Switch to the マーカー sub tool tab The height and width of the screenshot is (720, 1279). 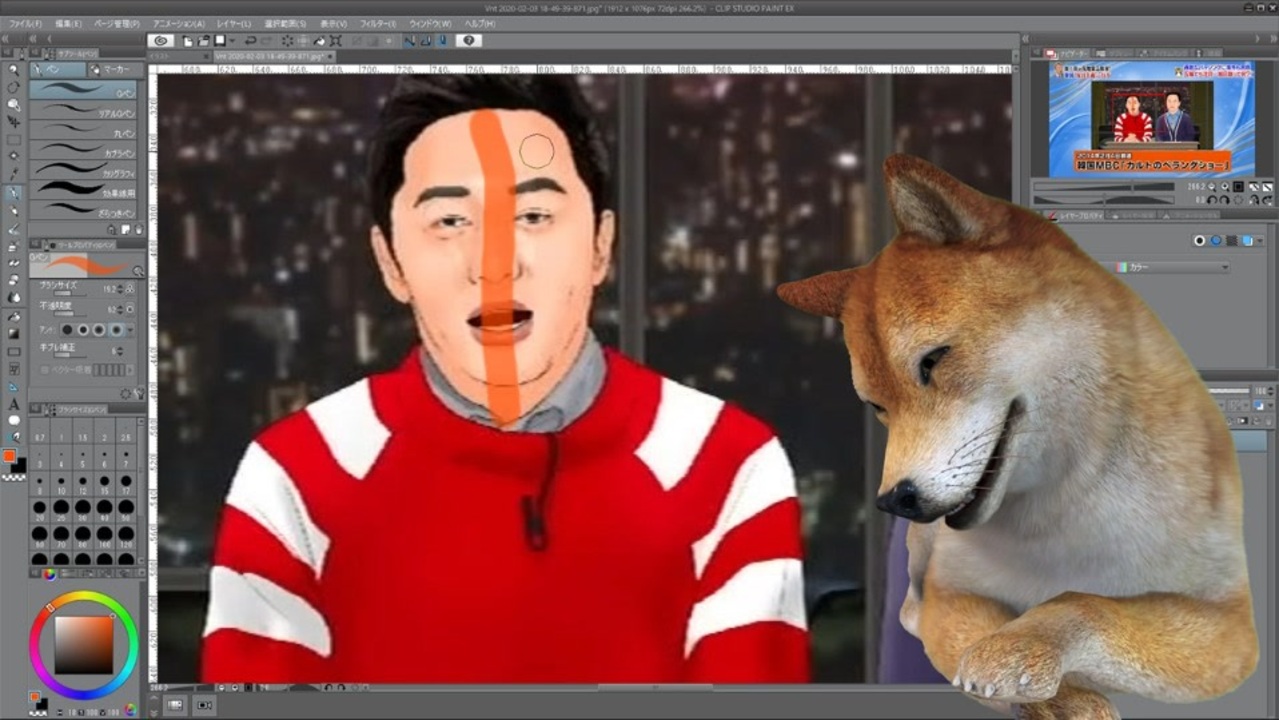click(112, 70)
